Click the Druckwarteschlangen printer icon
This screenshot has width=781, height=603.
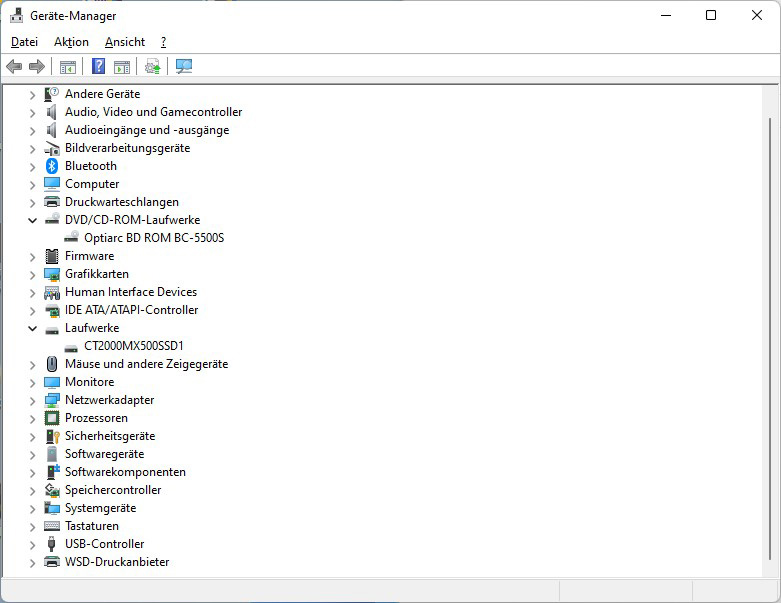click(x=52, y=202)
